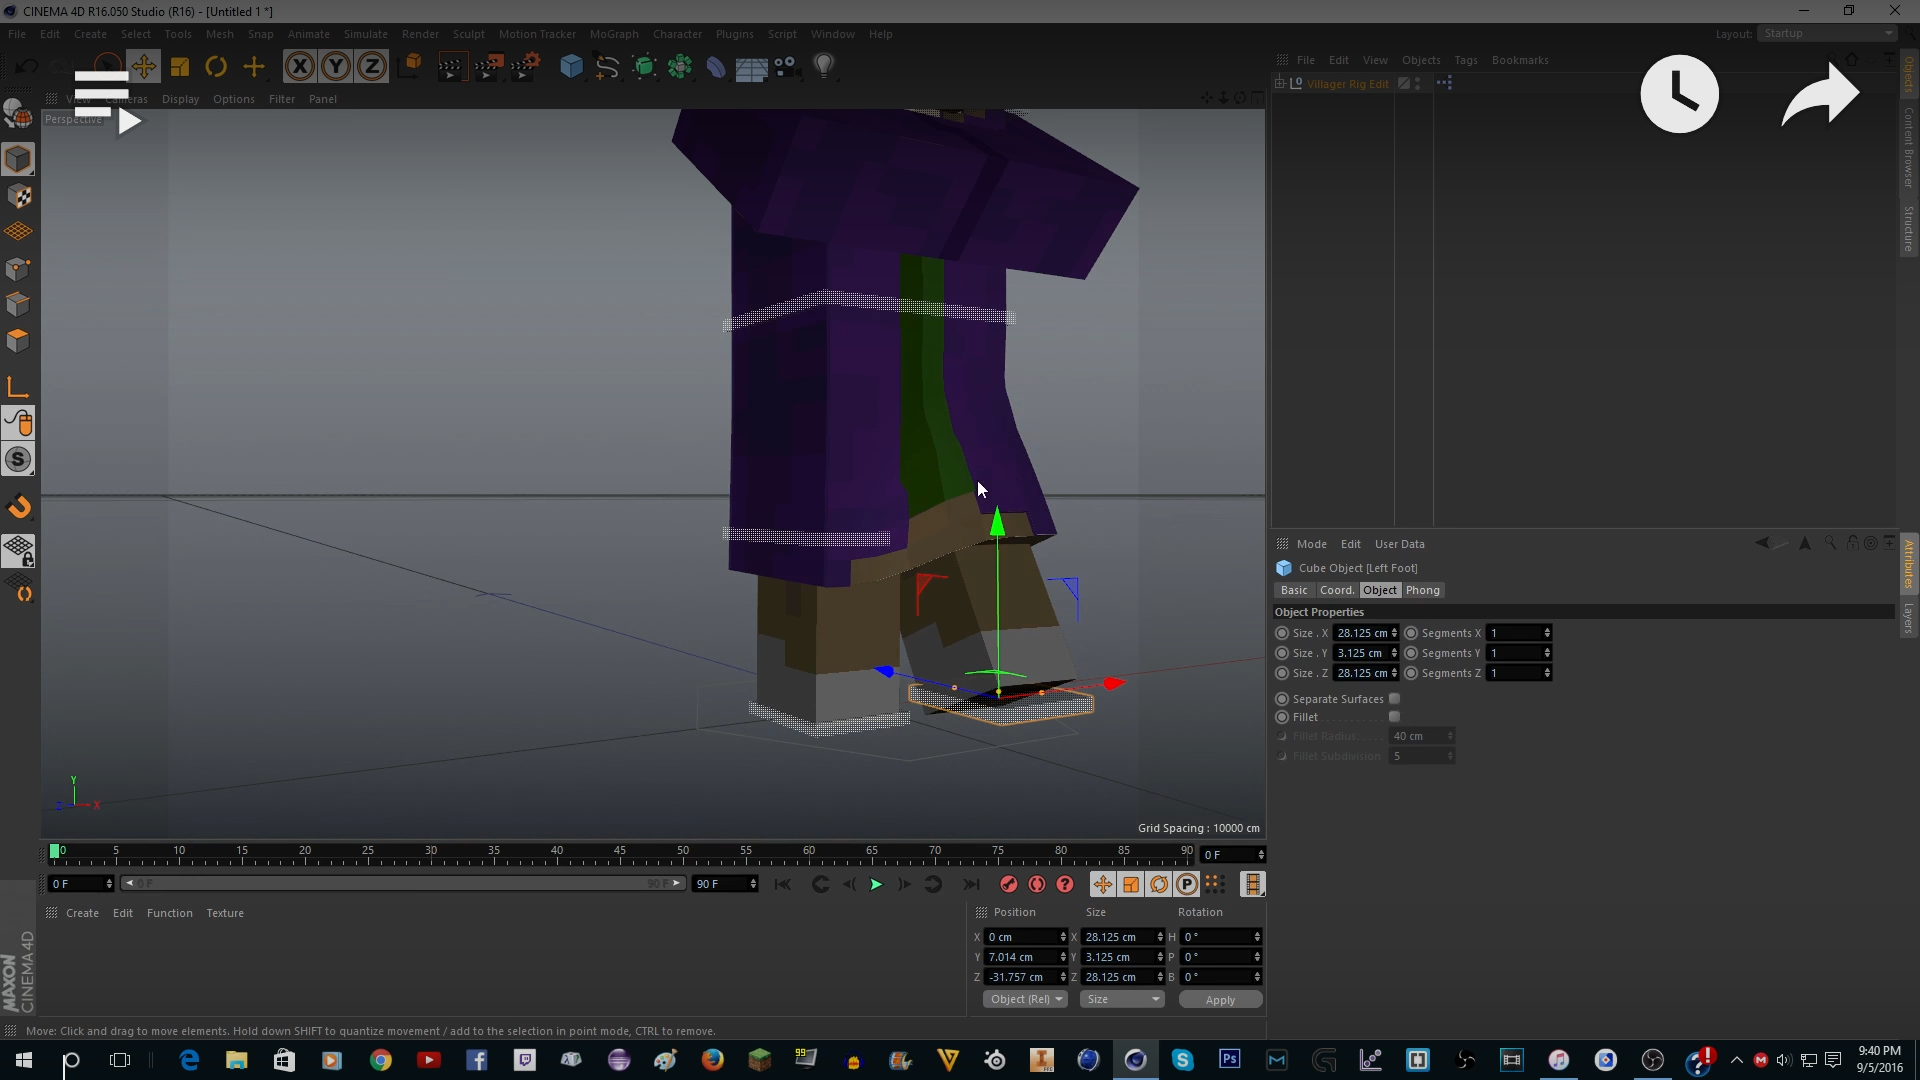The height and width of the screenshot is (1080, 1920).
Task: Toggle X axis lock
Action: tap(299, 67)
